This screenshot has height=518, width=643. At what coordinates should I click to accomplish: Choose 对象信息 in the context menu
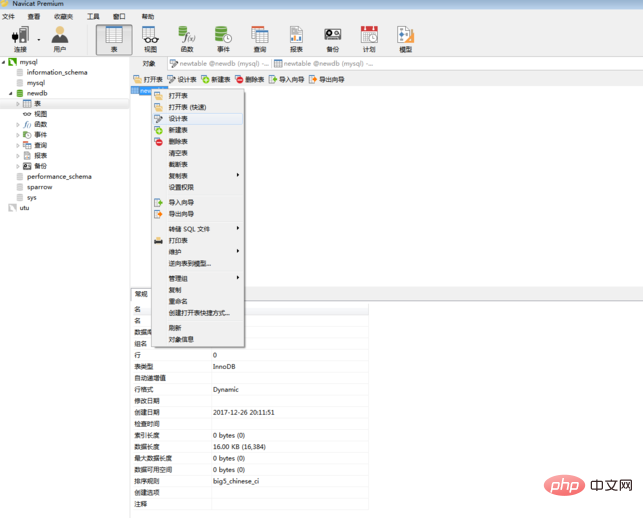pos(198,339)
